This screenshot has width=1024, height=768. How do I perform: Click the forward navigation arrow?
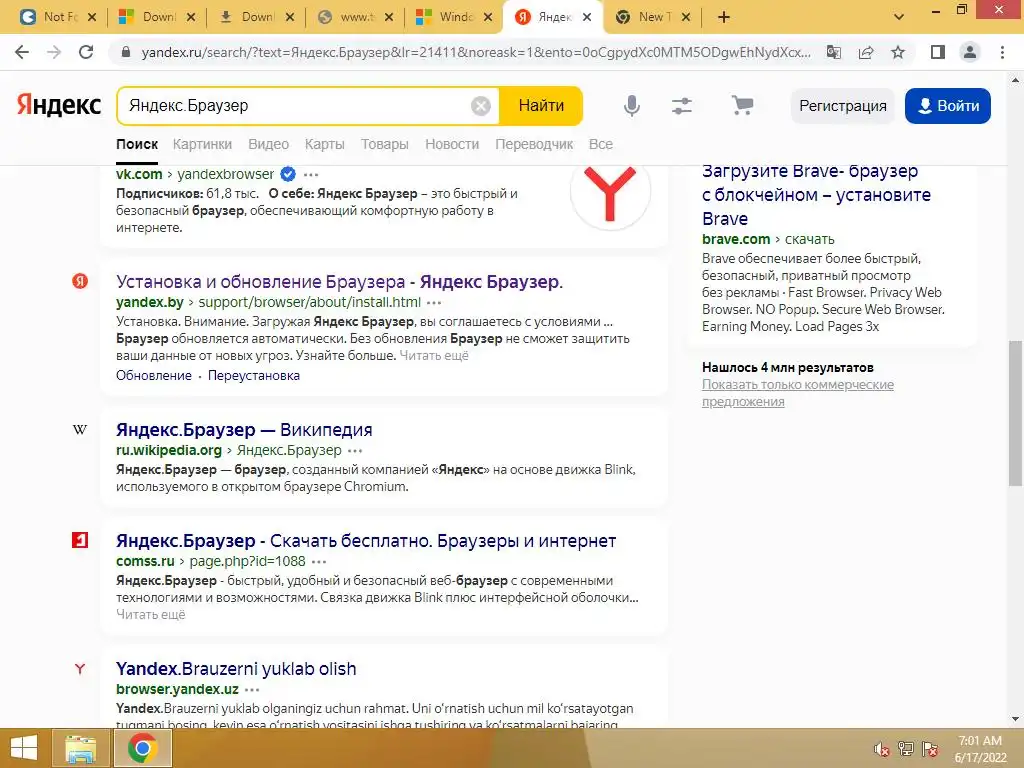coord(54,52)
